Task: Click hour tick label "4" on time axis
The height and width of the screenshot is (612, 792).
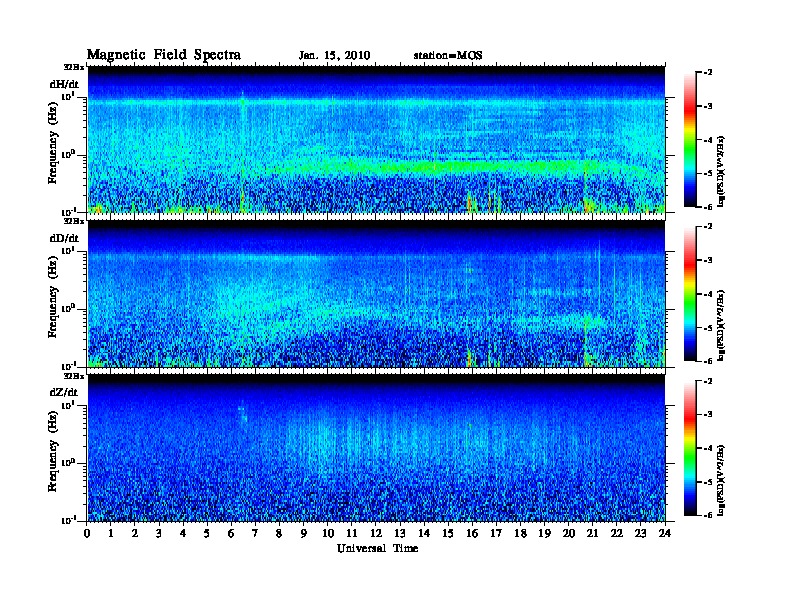Action: click(x=183, y=533)
